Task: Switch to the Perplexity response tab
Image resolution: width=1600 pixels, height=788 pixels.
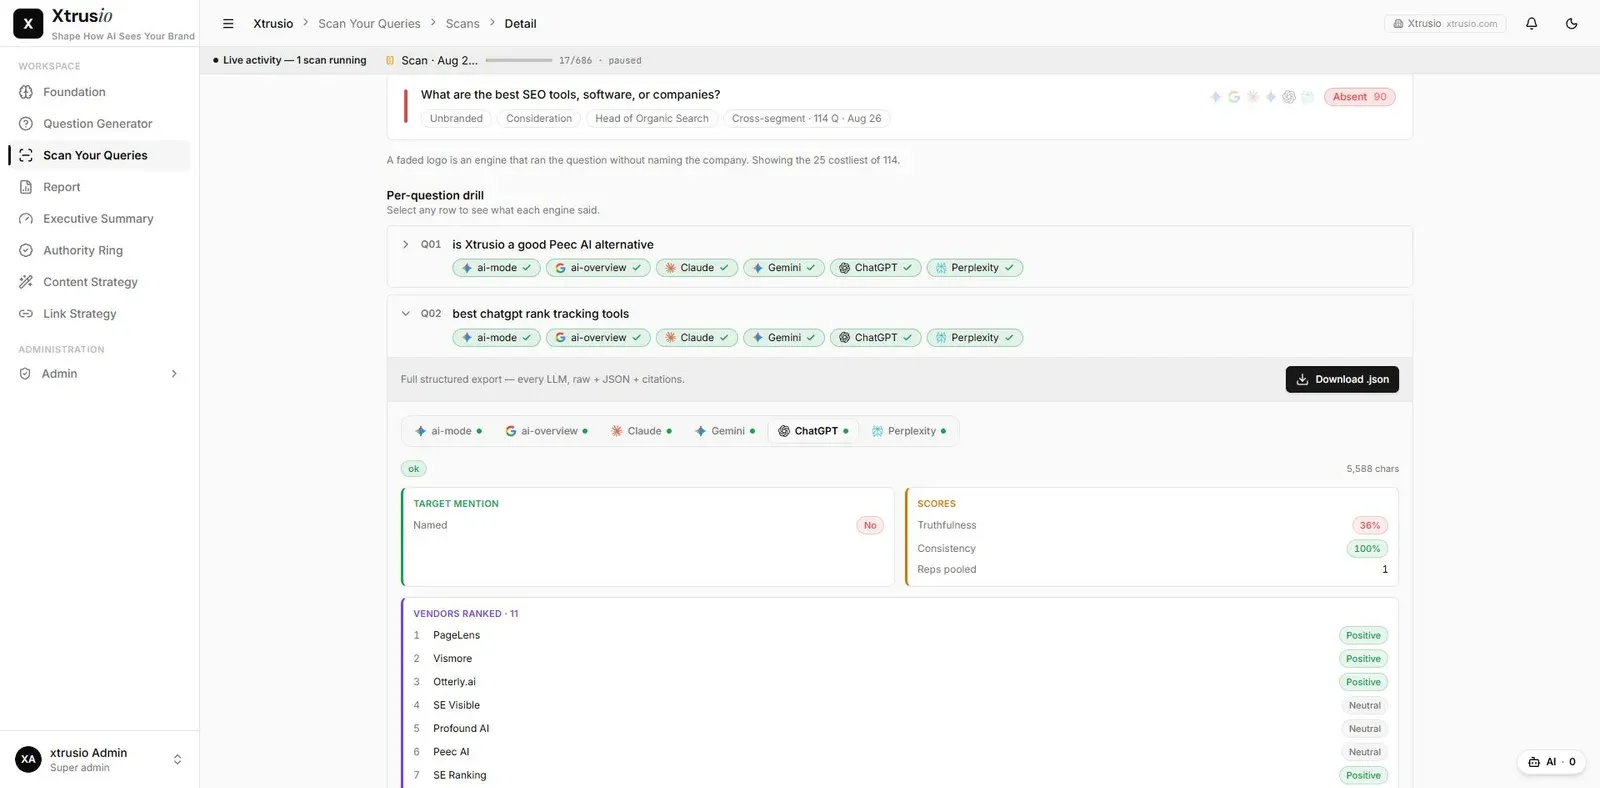Action: 909,431
